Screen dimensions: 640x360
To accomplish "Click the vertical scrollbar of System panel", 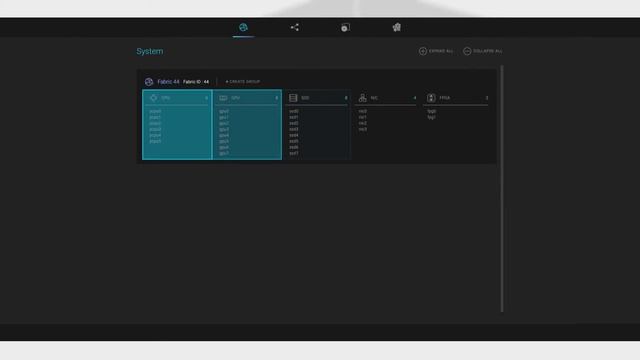I will point(502,189).
